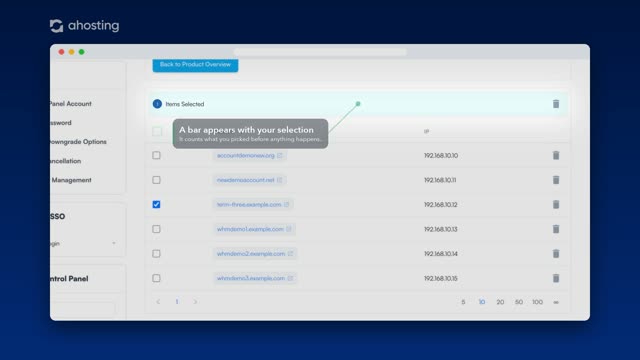Delete the 192.168.10.14 row via trash icon

coord(556,253)
